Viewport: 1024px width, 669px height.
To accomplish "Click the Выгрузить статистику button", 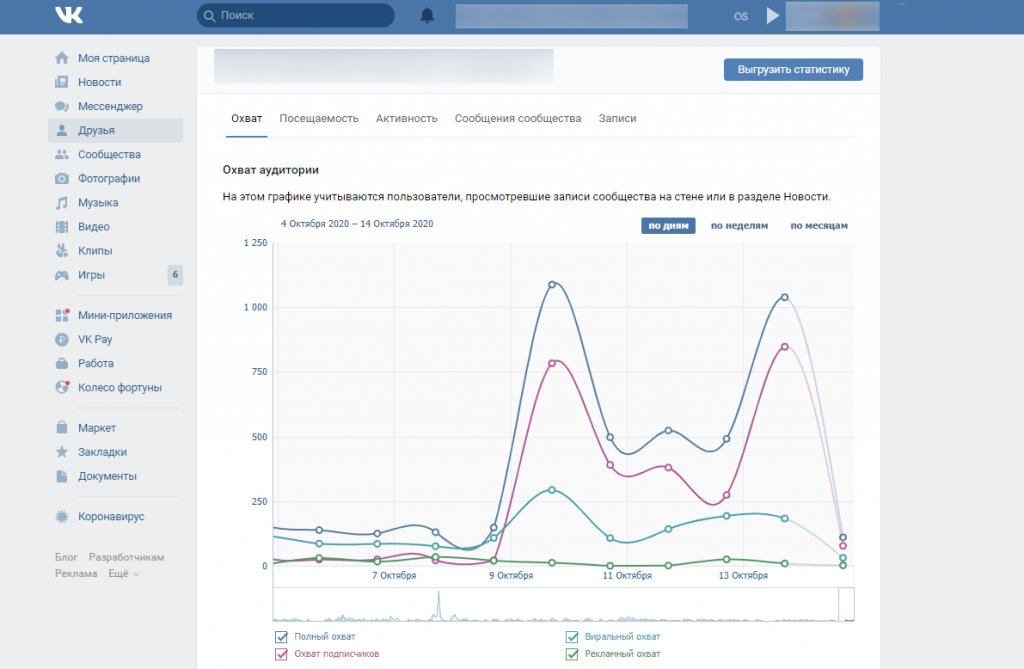I will click(793, 70).
